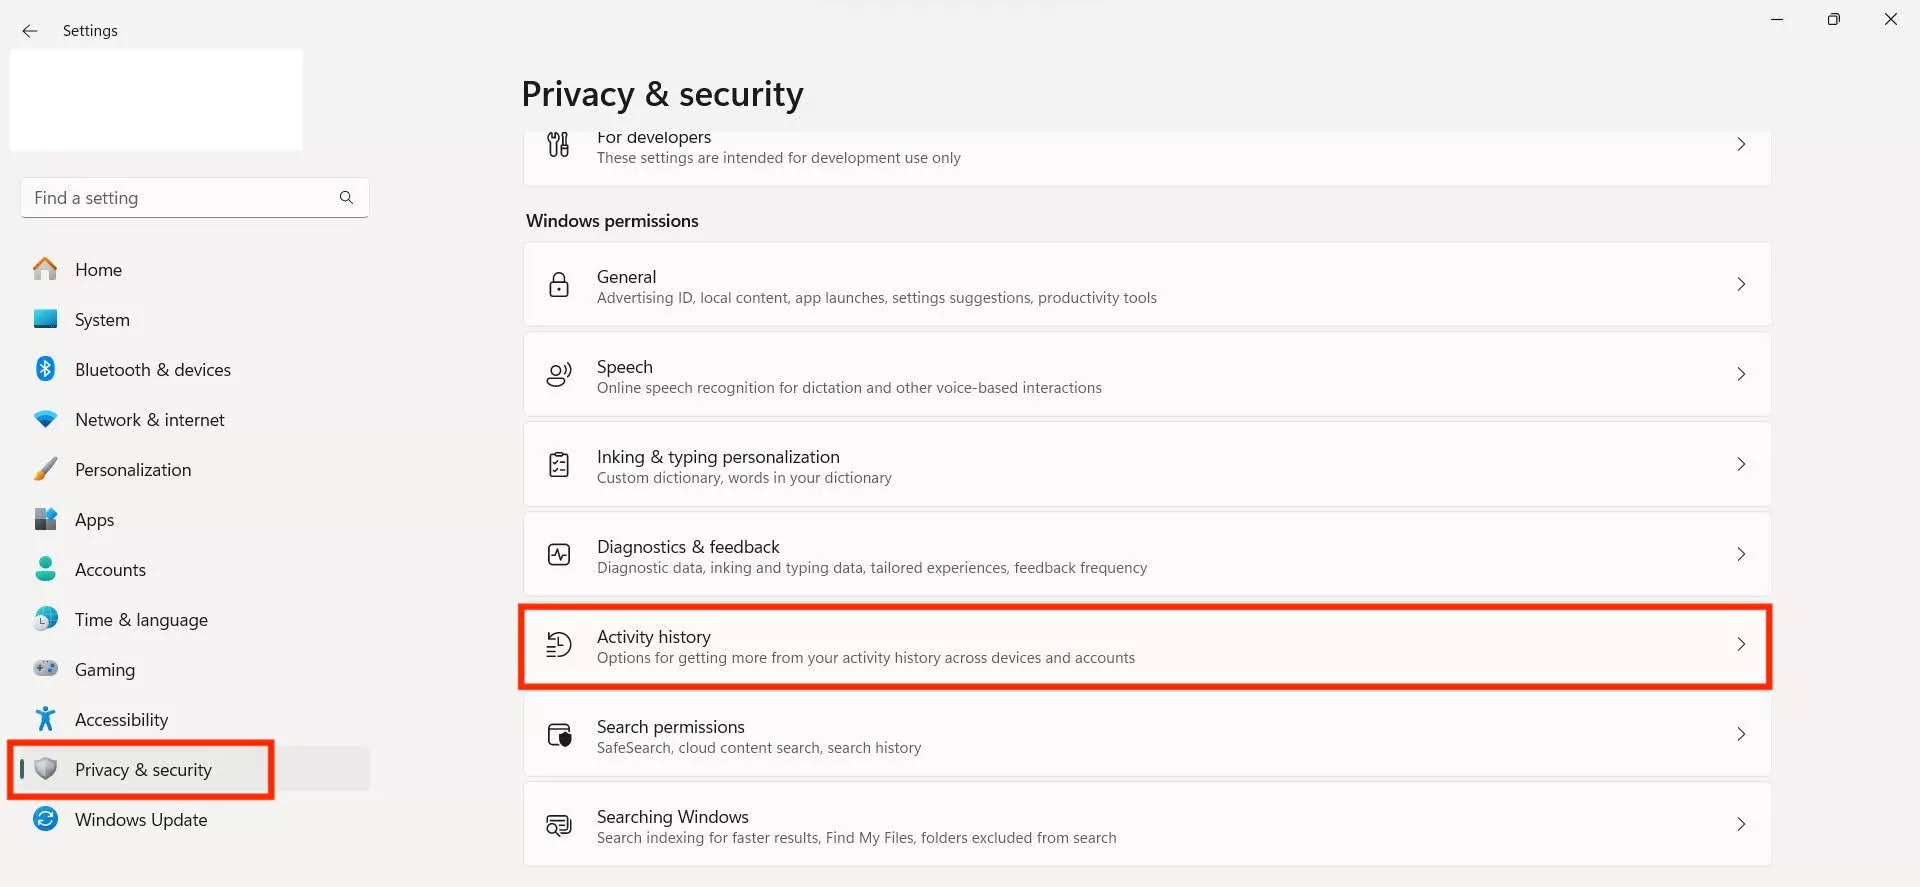Click the Gaming controller icon
This screenshot has height=887, width=1920.
coord(45,669)
